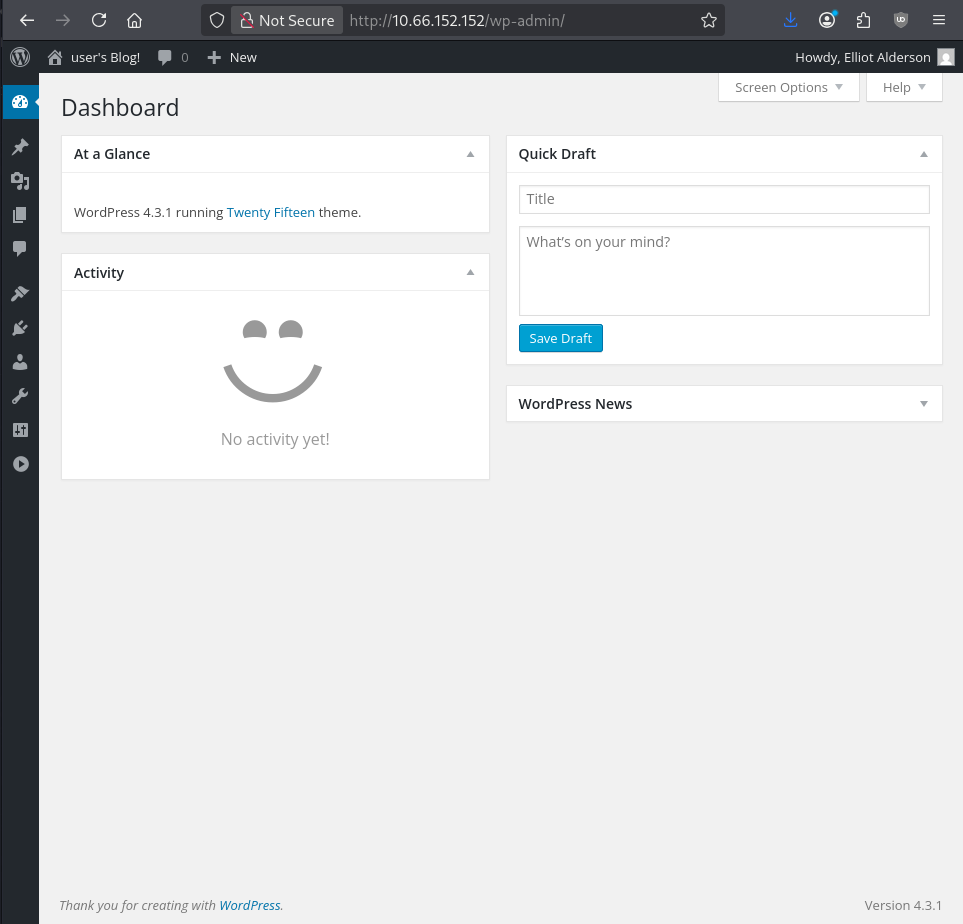Collapse the At a Glance panel
Screen dimensions: 963x924
(470, 154)
